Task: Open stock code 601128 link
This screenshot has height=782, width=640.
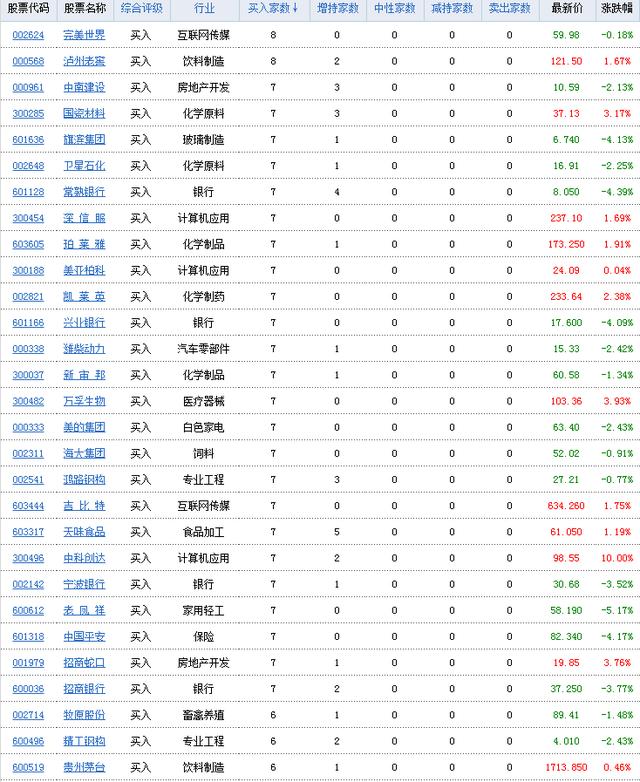Action: [x=28, y=192]
